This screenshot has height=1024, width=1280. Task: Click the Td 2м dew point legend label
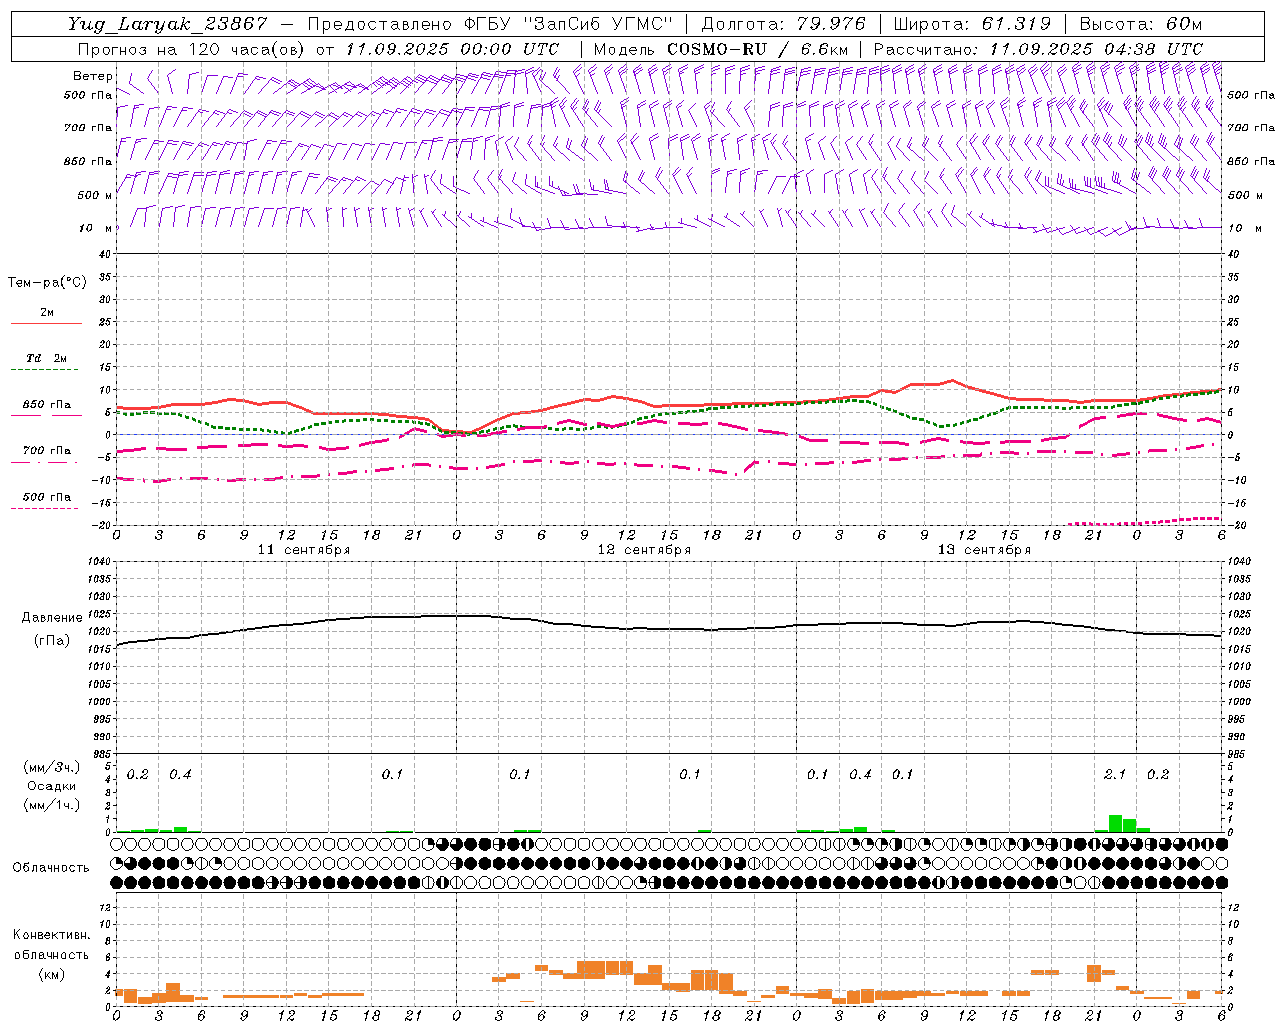tap(46, 358)
